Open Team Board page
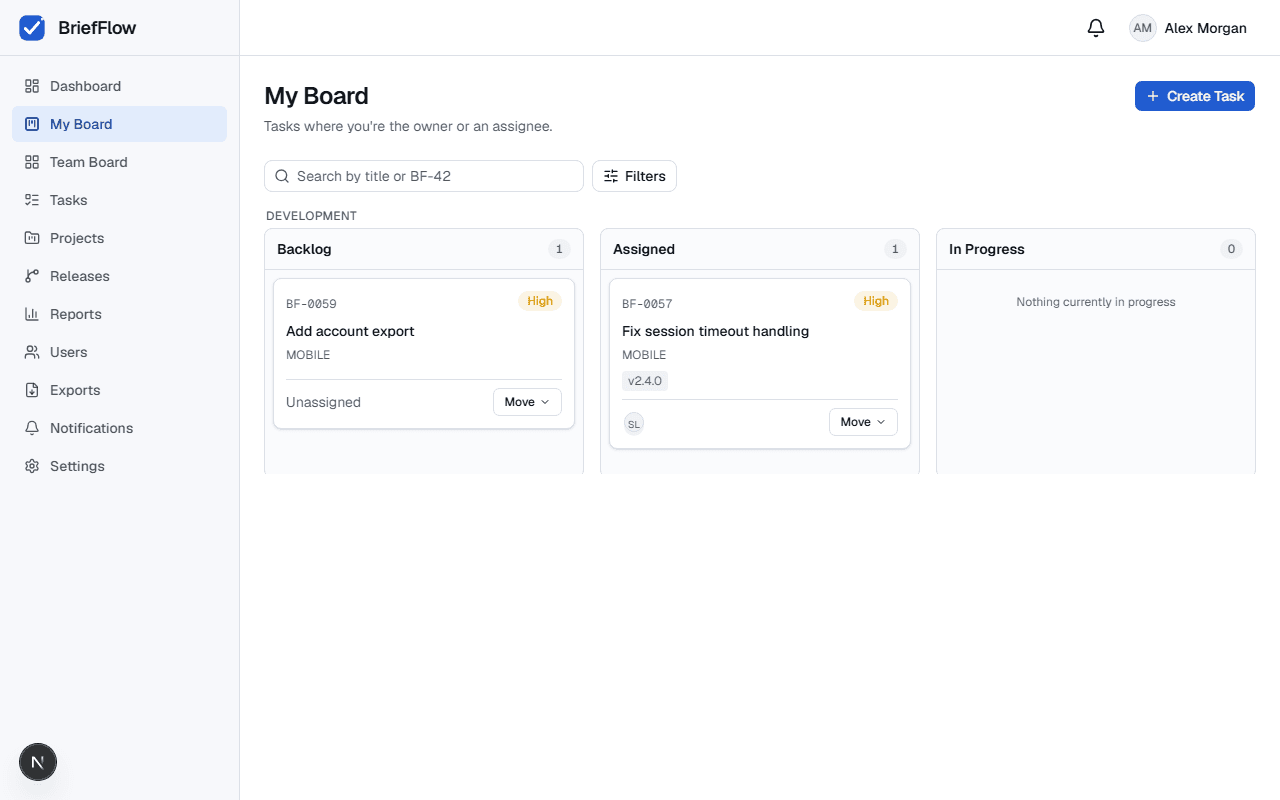Image resolution: width=1280 pixels, height=800 pixels. coord(119,162)
